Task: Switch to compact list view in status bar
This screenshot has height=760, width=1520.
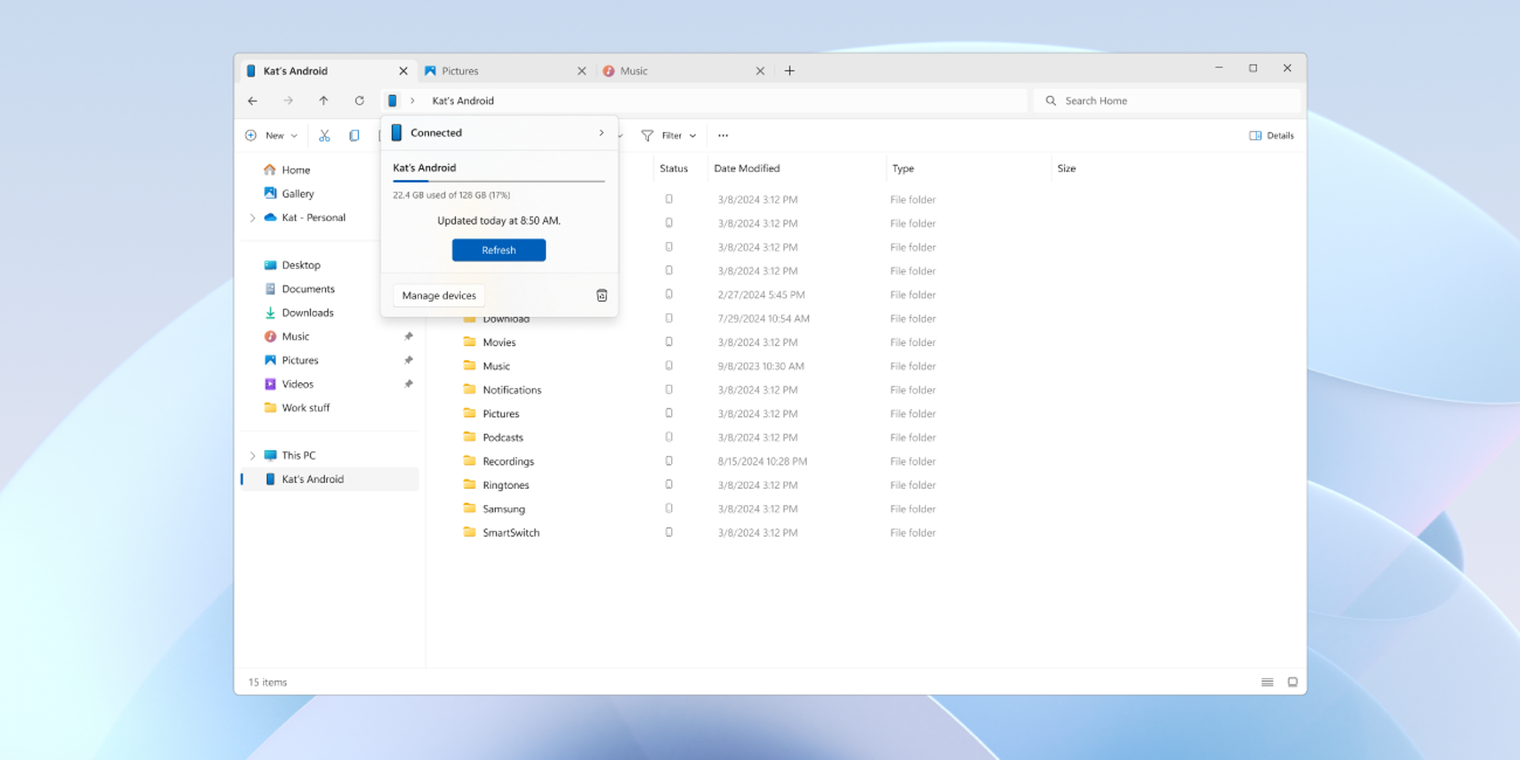Action: point(1266,681)
